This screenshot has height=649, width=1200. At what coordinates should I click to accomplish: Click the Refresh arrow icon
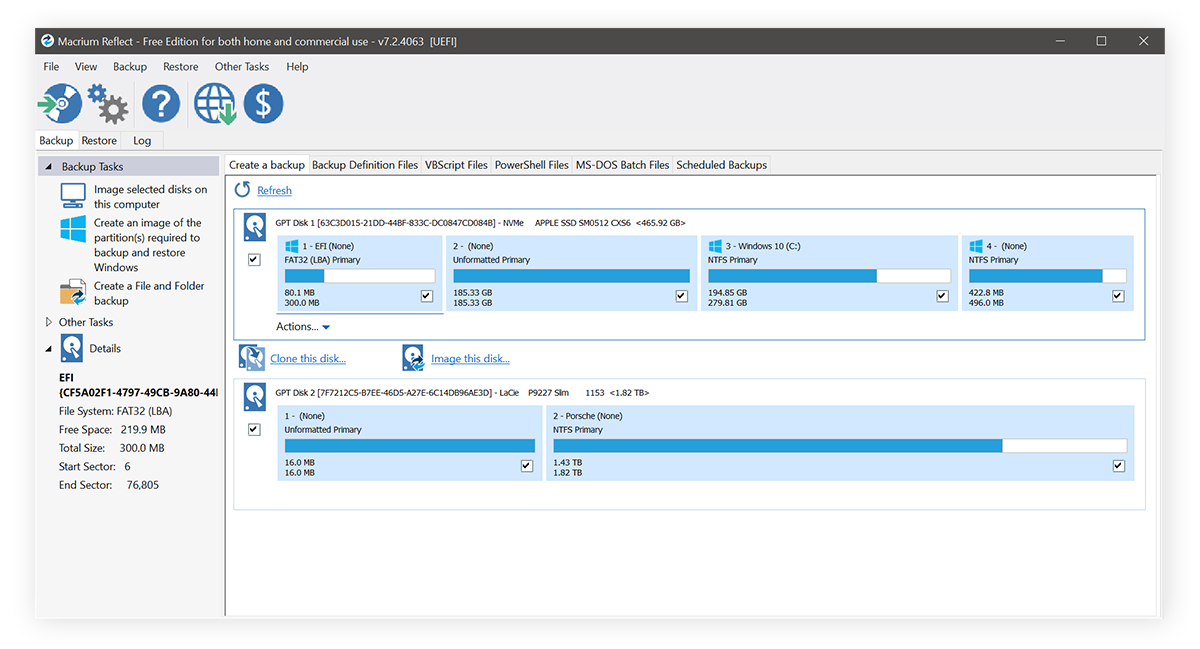(x=243, y=190)
